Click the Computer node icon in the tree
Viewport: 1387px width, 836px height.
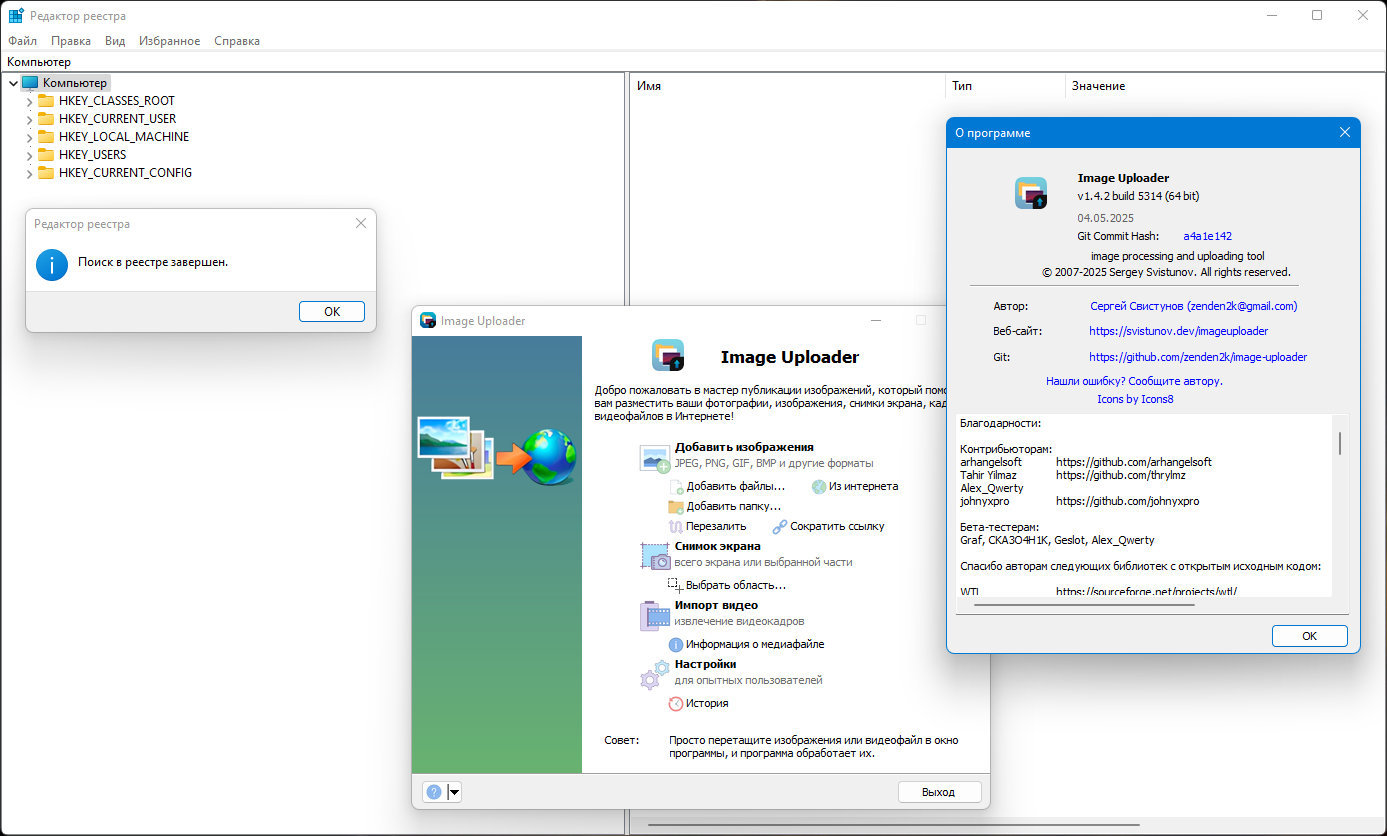pyautogui.click(x=30, y=83)
